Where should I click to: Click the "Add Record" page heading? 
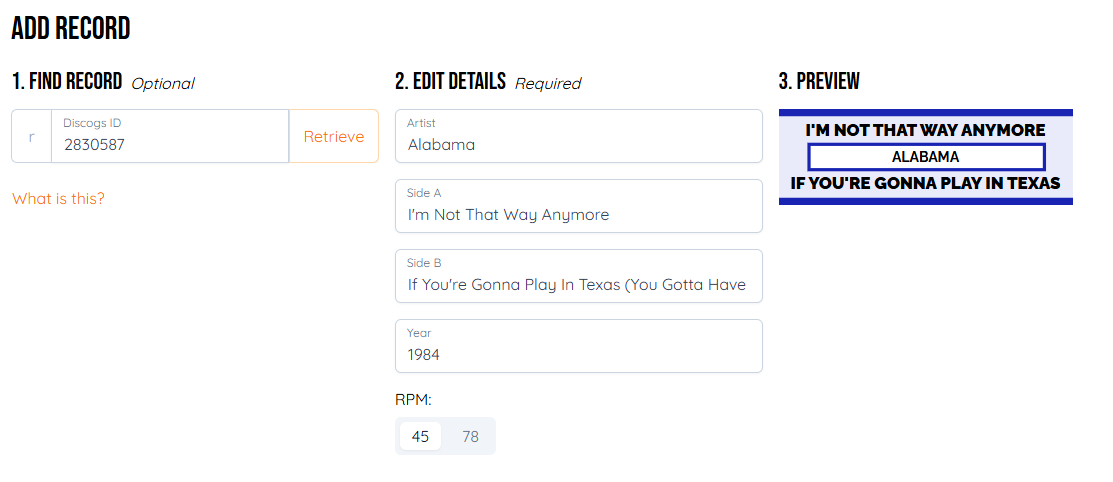click(71, 29)
